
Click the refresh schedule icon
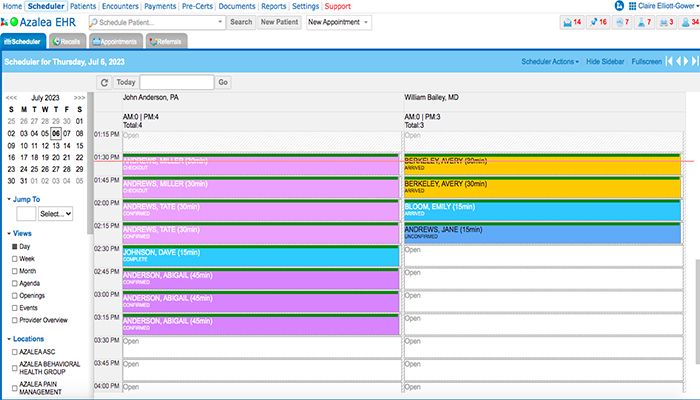[x=104, y=82]
